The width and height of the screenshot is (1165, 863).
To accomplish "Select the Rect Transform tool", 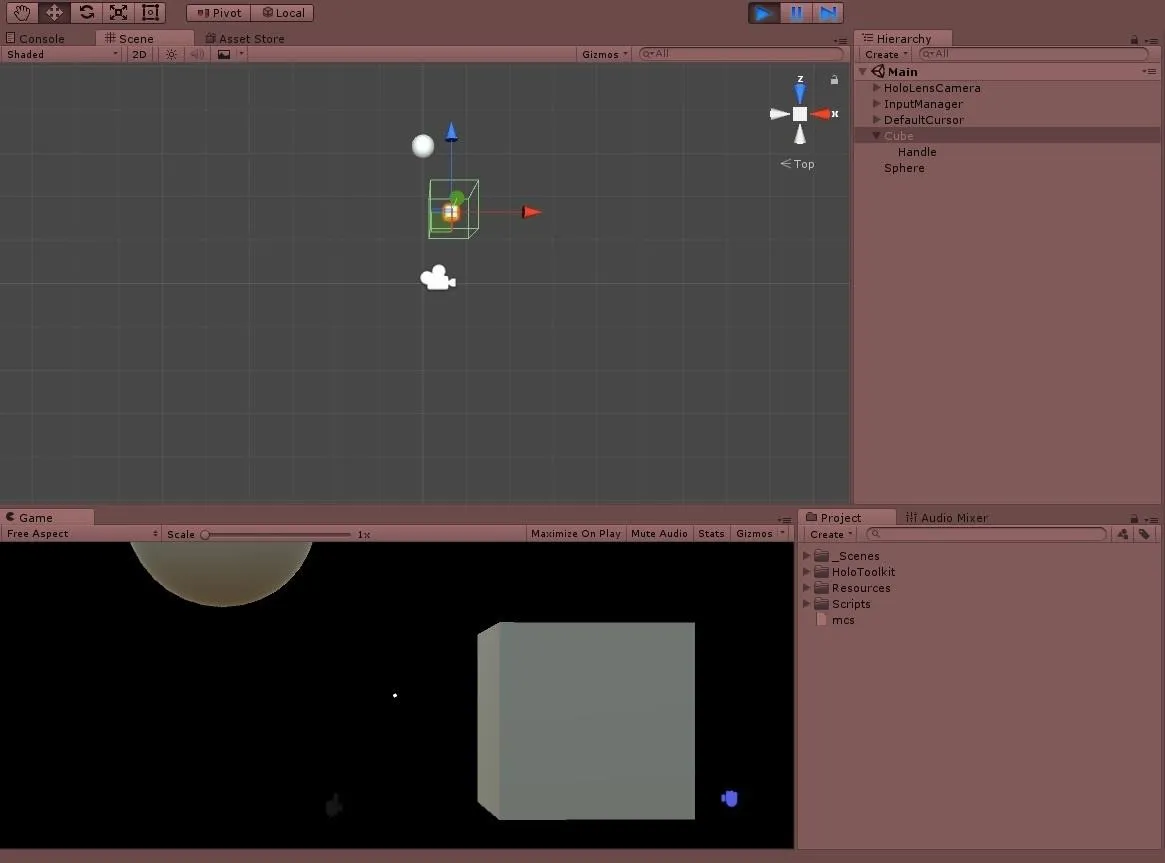I will coord(151,13).
